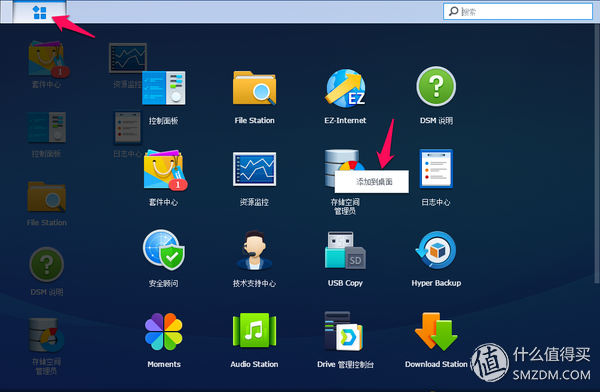The height and width of the screenshot is (392, 600).
Task: Click the search magnifier icon
Action: pyautogui.click(x=453, y=11)
